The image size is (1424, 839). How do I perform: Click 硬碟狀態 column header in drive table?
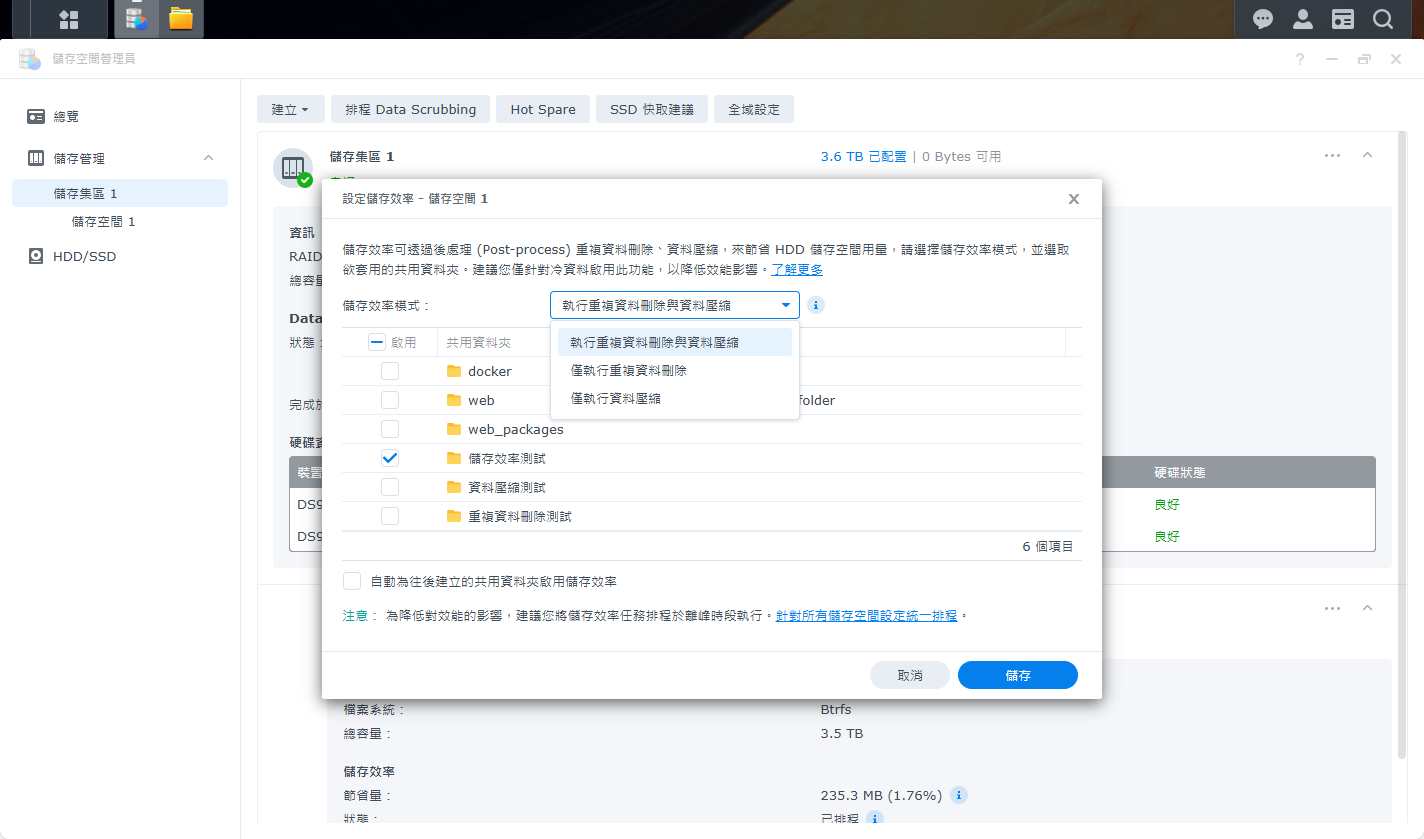click(x=1180, y=472)
